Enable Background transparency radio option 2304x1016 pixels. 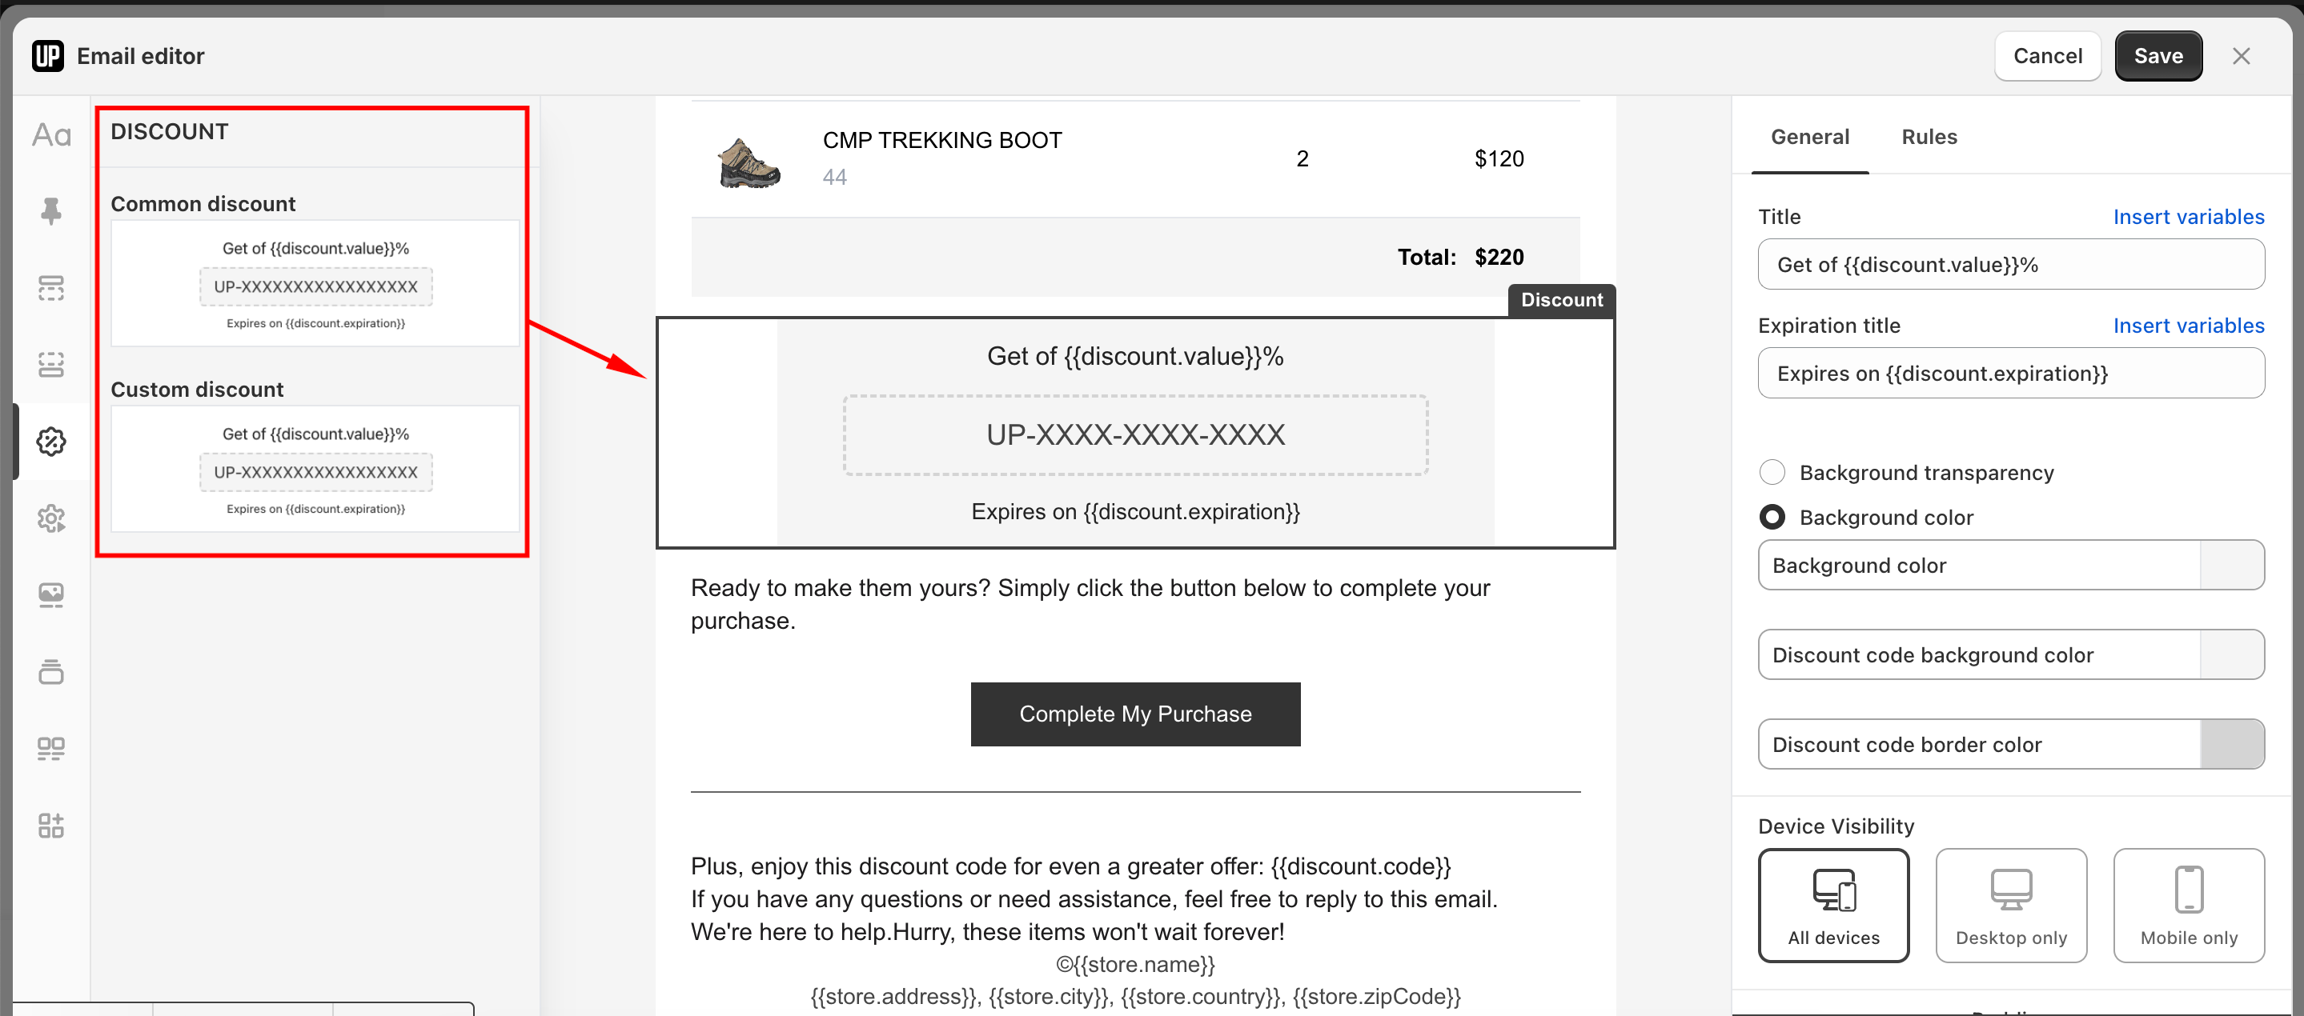[x=1772, y=472]
